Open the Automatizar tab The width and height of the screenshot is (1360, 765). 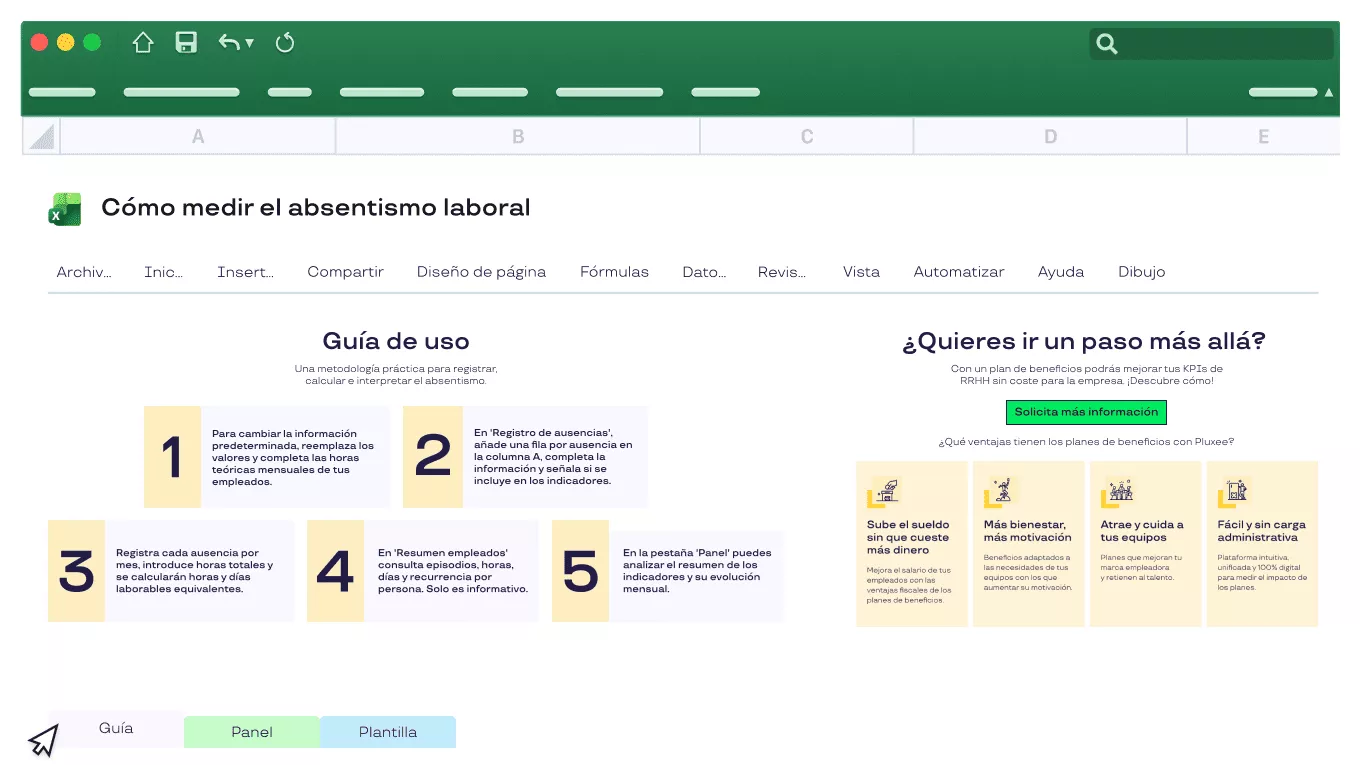(959, 272)
